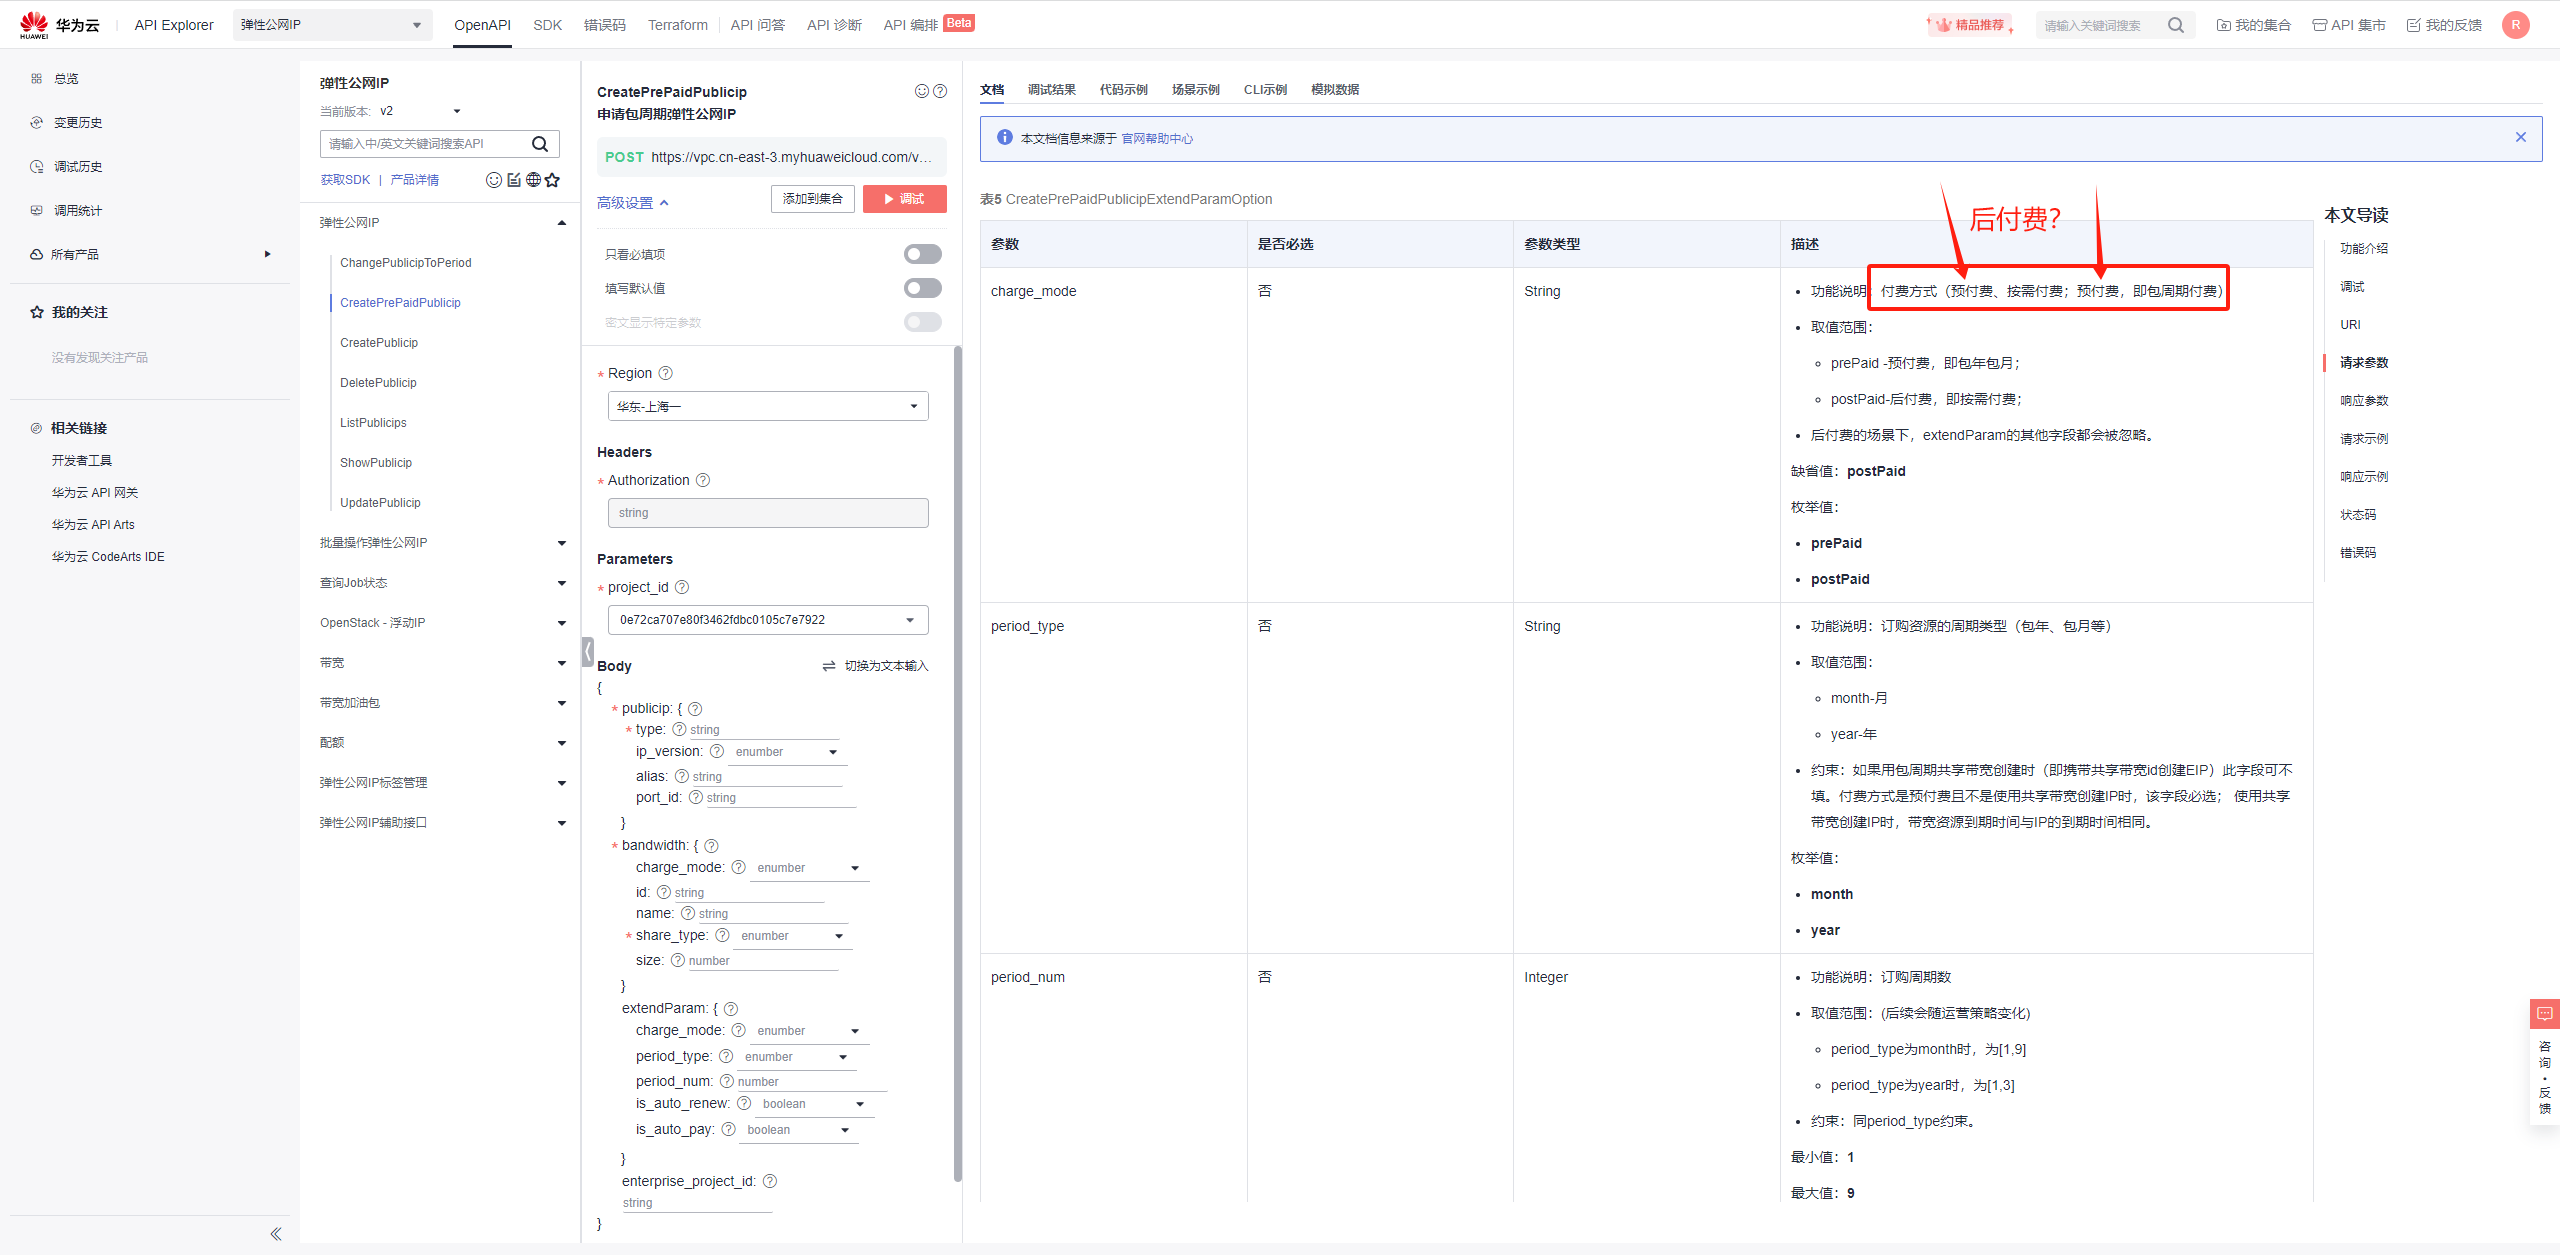The width and height of the screenshot is (2560, 1255).
Task: Click the red 调试 button
Action: click(x=904, y=199)
